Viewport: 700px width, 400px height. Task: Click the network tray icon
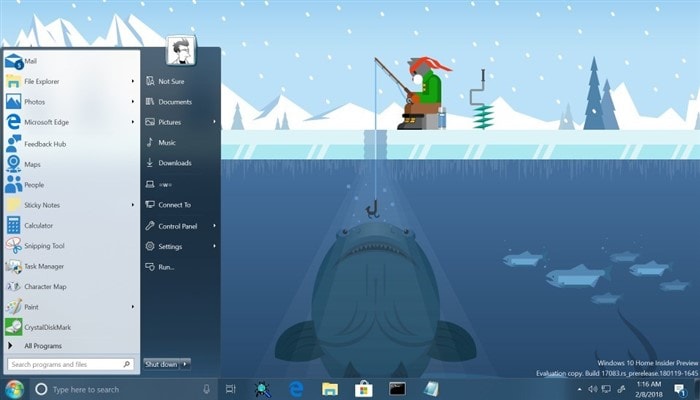click(606, 389)
